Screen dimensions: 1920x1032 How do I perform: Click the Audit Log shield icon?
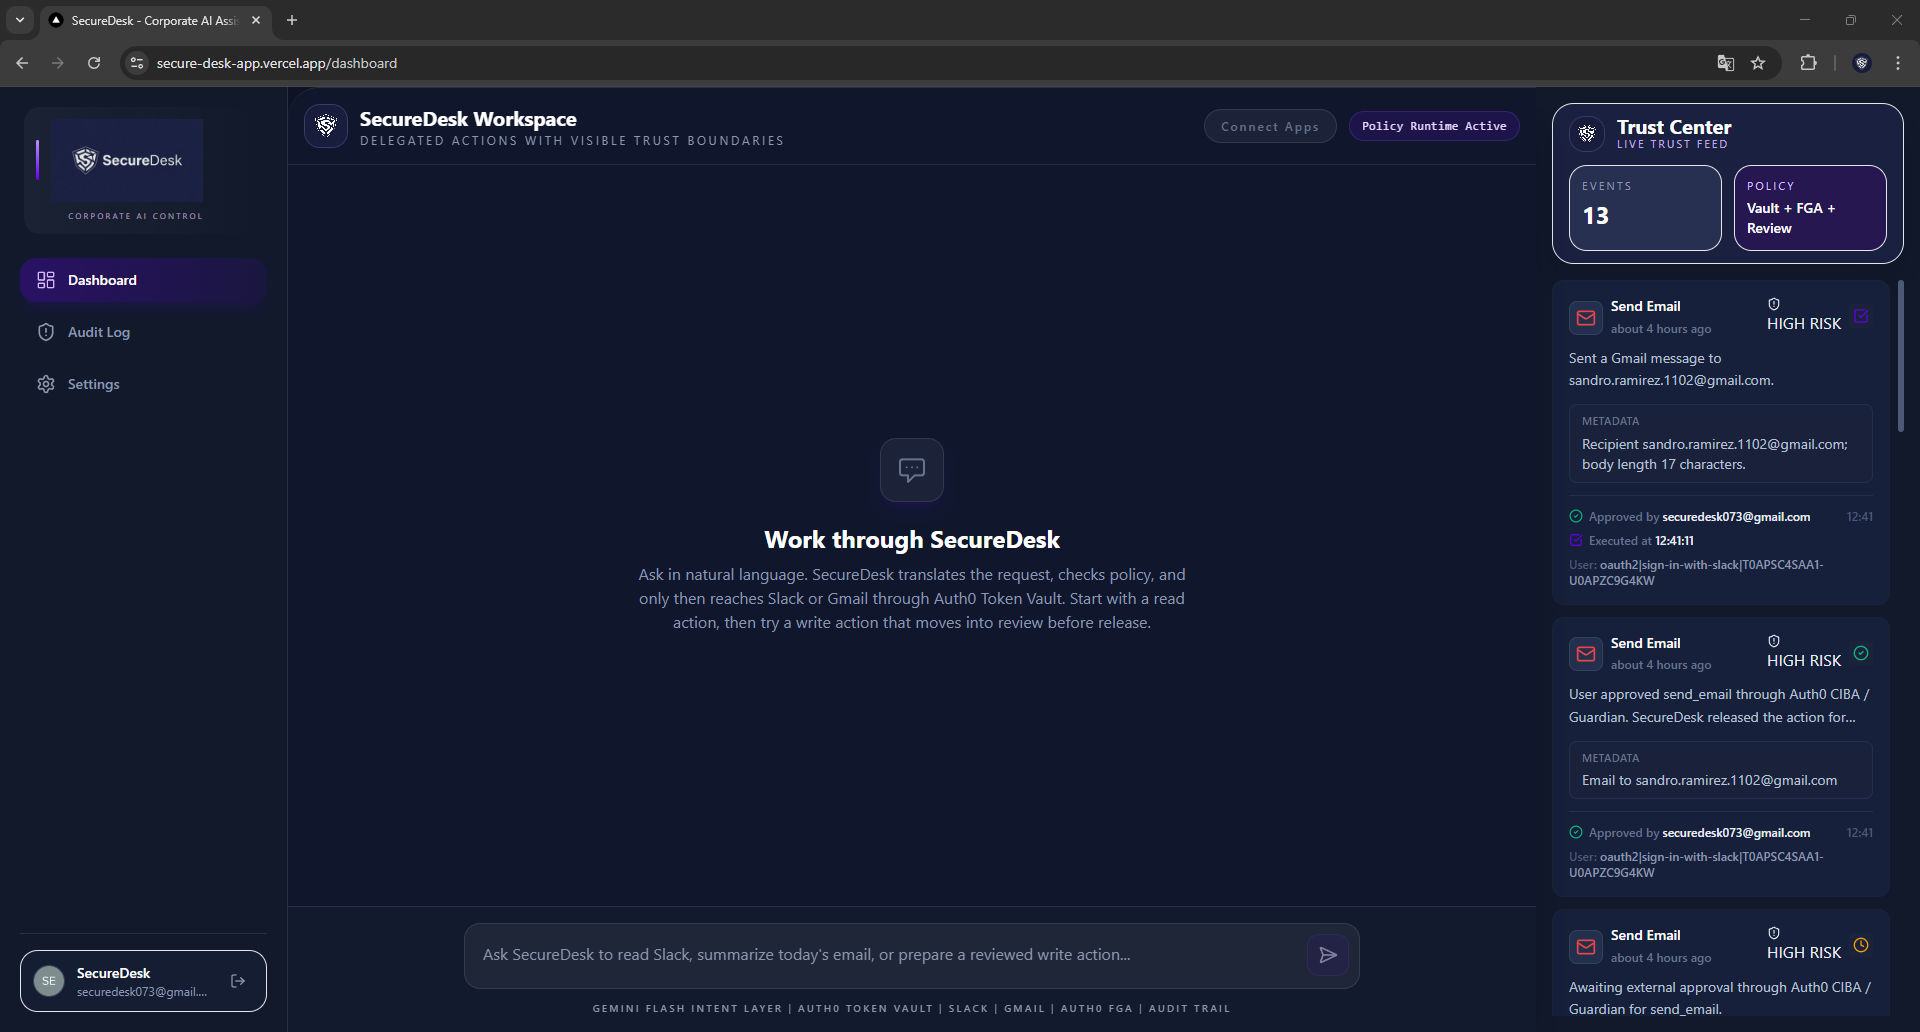click(x=46, y=332)
